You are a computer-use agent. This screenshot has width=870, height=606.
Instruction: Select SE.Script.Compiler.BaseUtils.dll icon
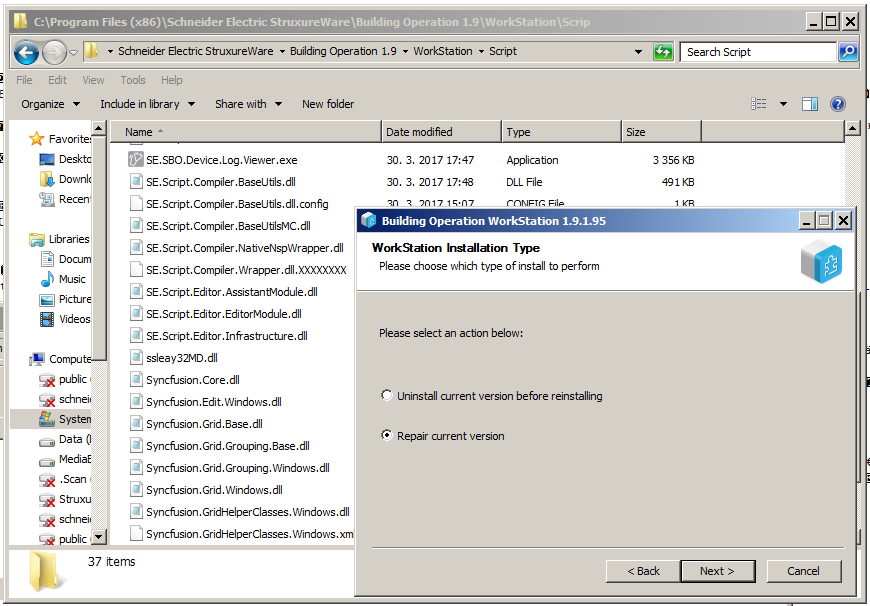pyautogui.click(x=136, y=181)
